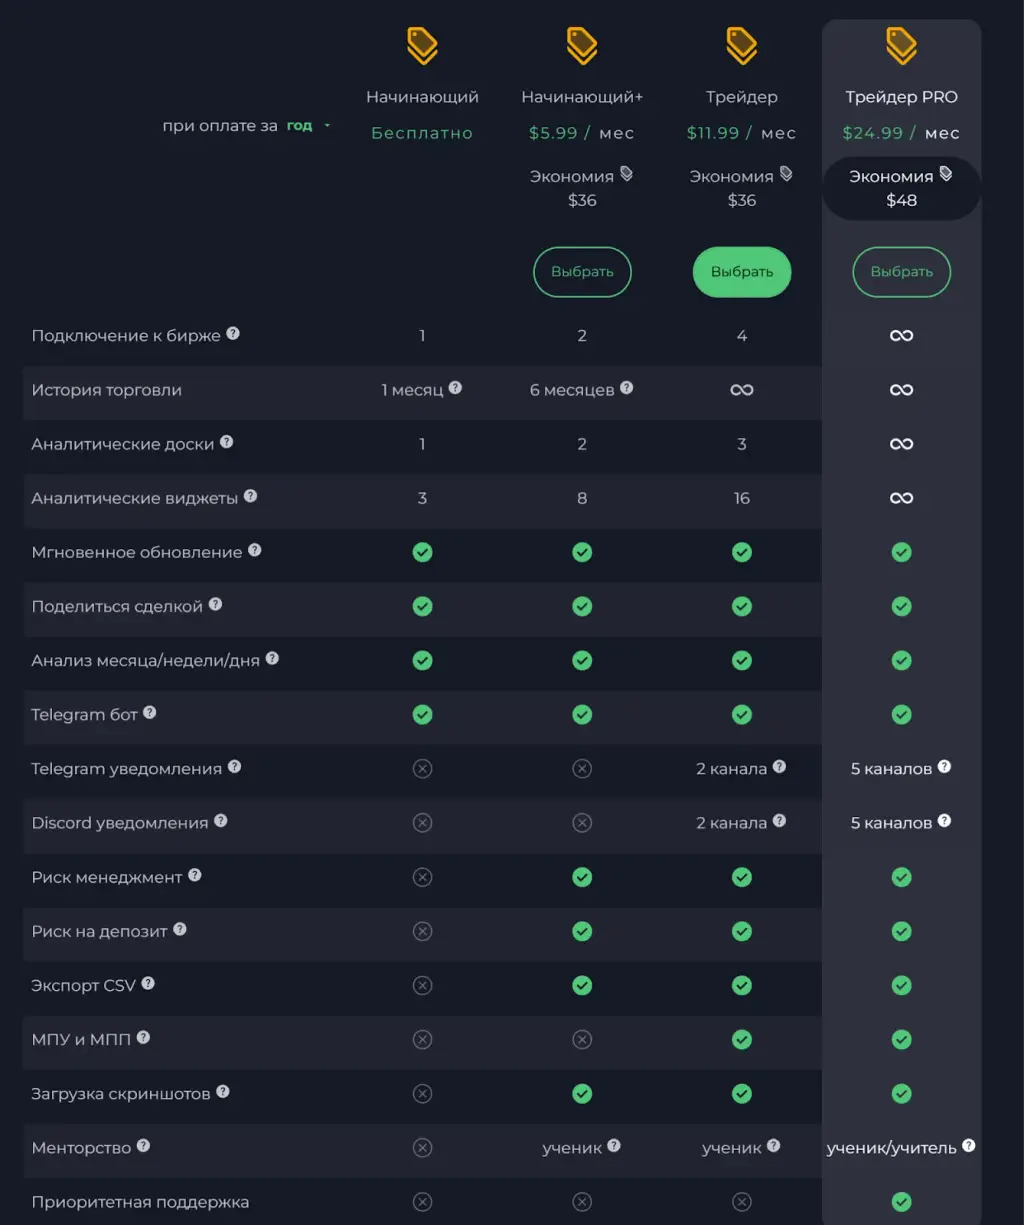Click the price tag icon above Трейдер PRO

point(902,46)
